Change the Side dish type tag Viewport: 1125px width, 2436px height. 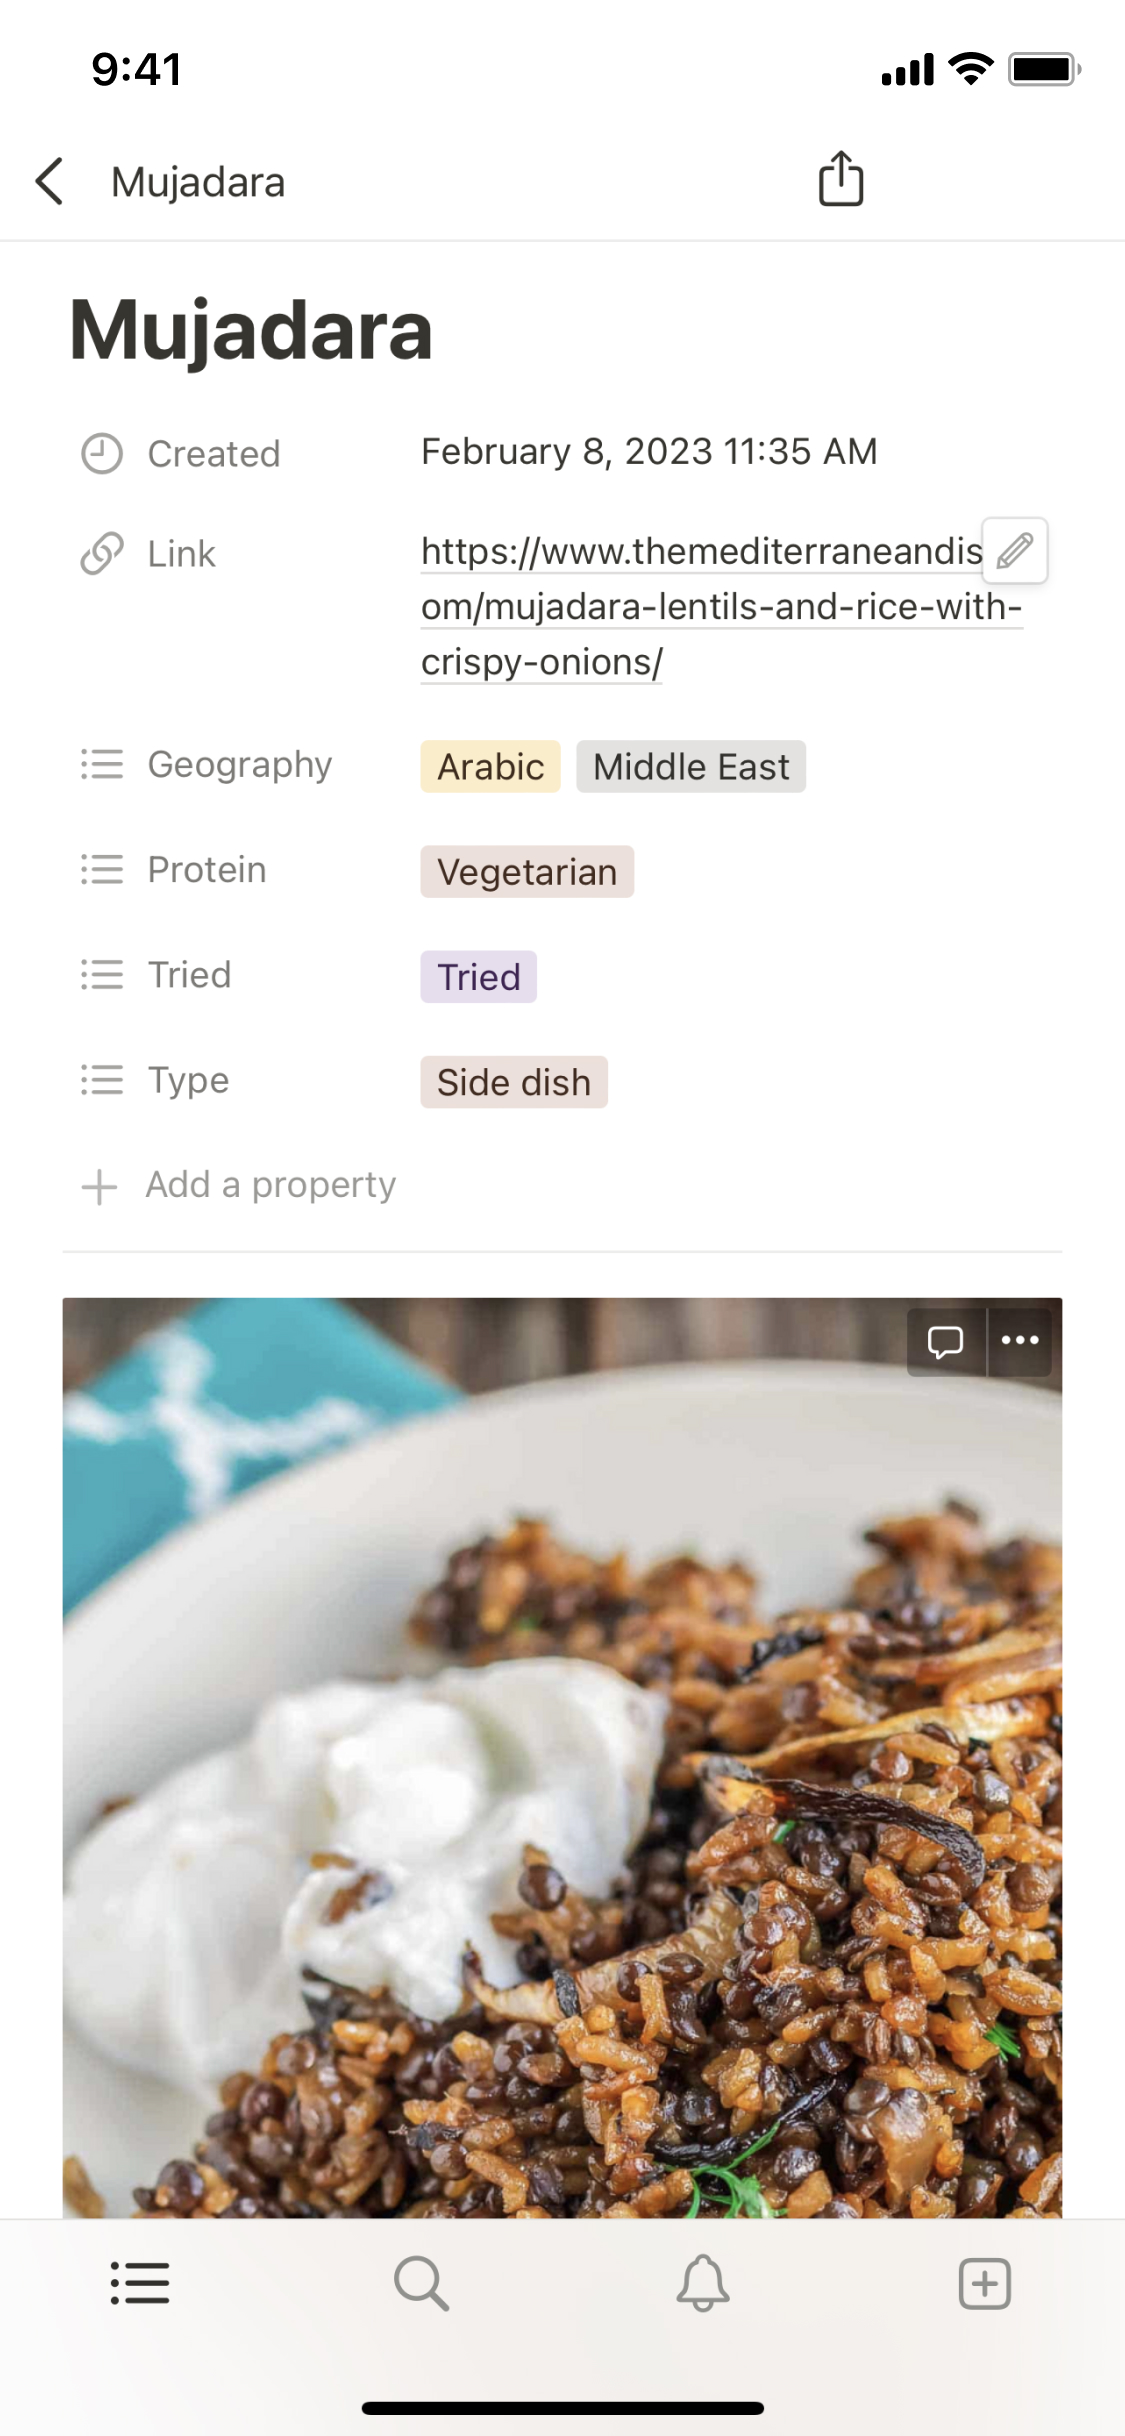[x=513, y=1082]
